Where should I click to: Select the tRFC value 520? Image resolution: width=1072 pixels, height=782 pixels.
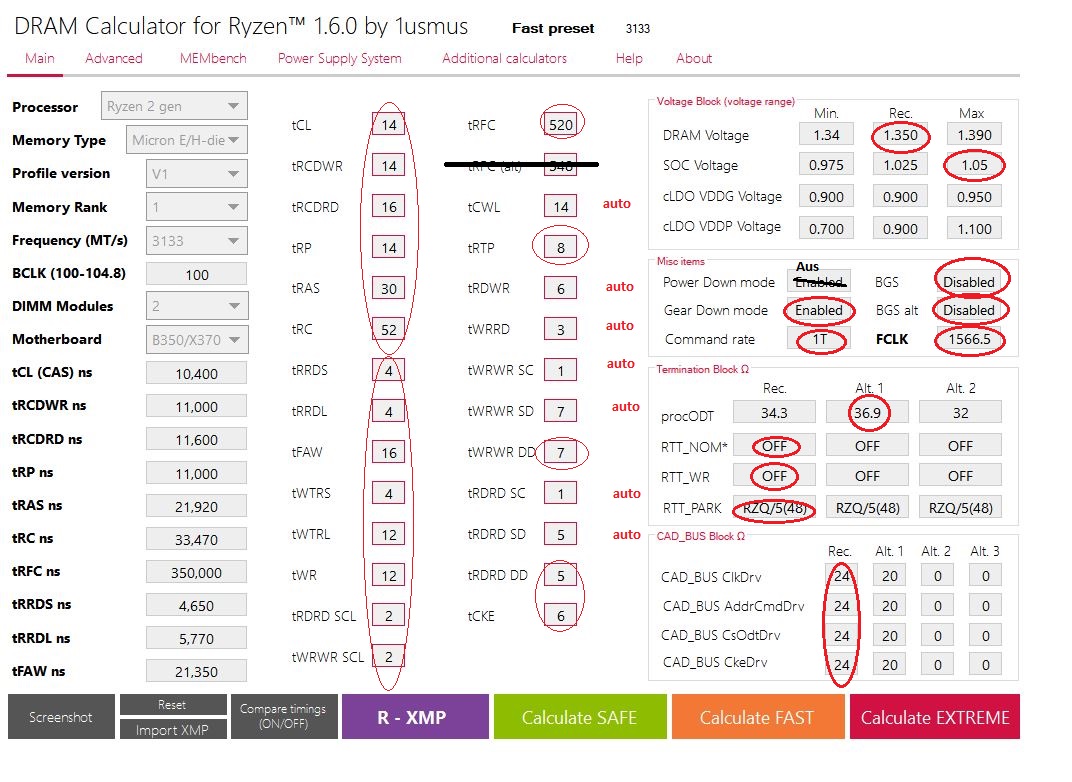pyautogui.click(x=561, y=124)
